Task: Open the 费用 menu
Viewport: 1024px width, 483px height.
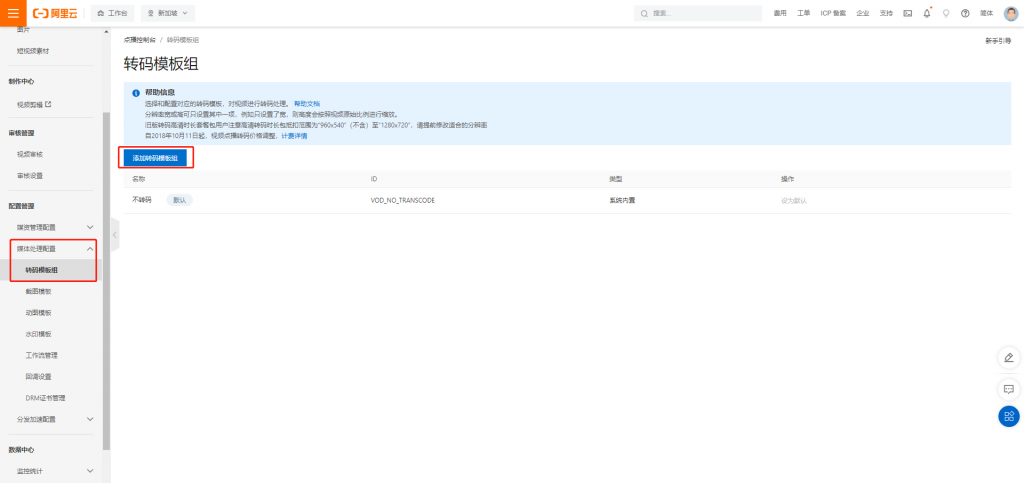Action: coord(780,13)
